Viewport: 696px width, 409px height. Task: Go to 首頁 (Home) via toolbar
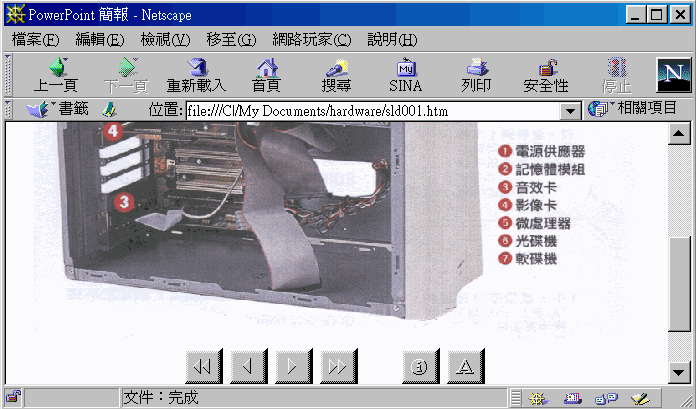266,75
